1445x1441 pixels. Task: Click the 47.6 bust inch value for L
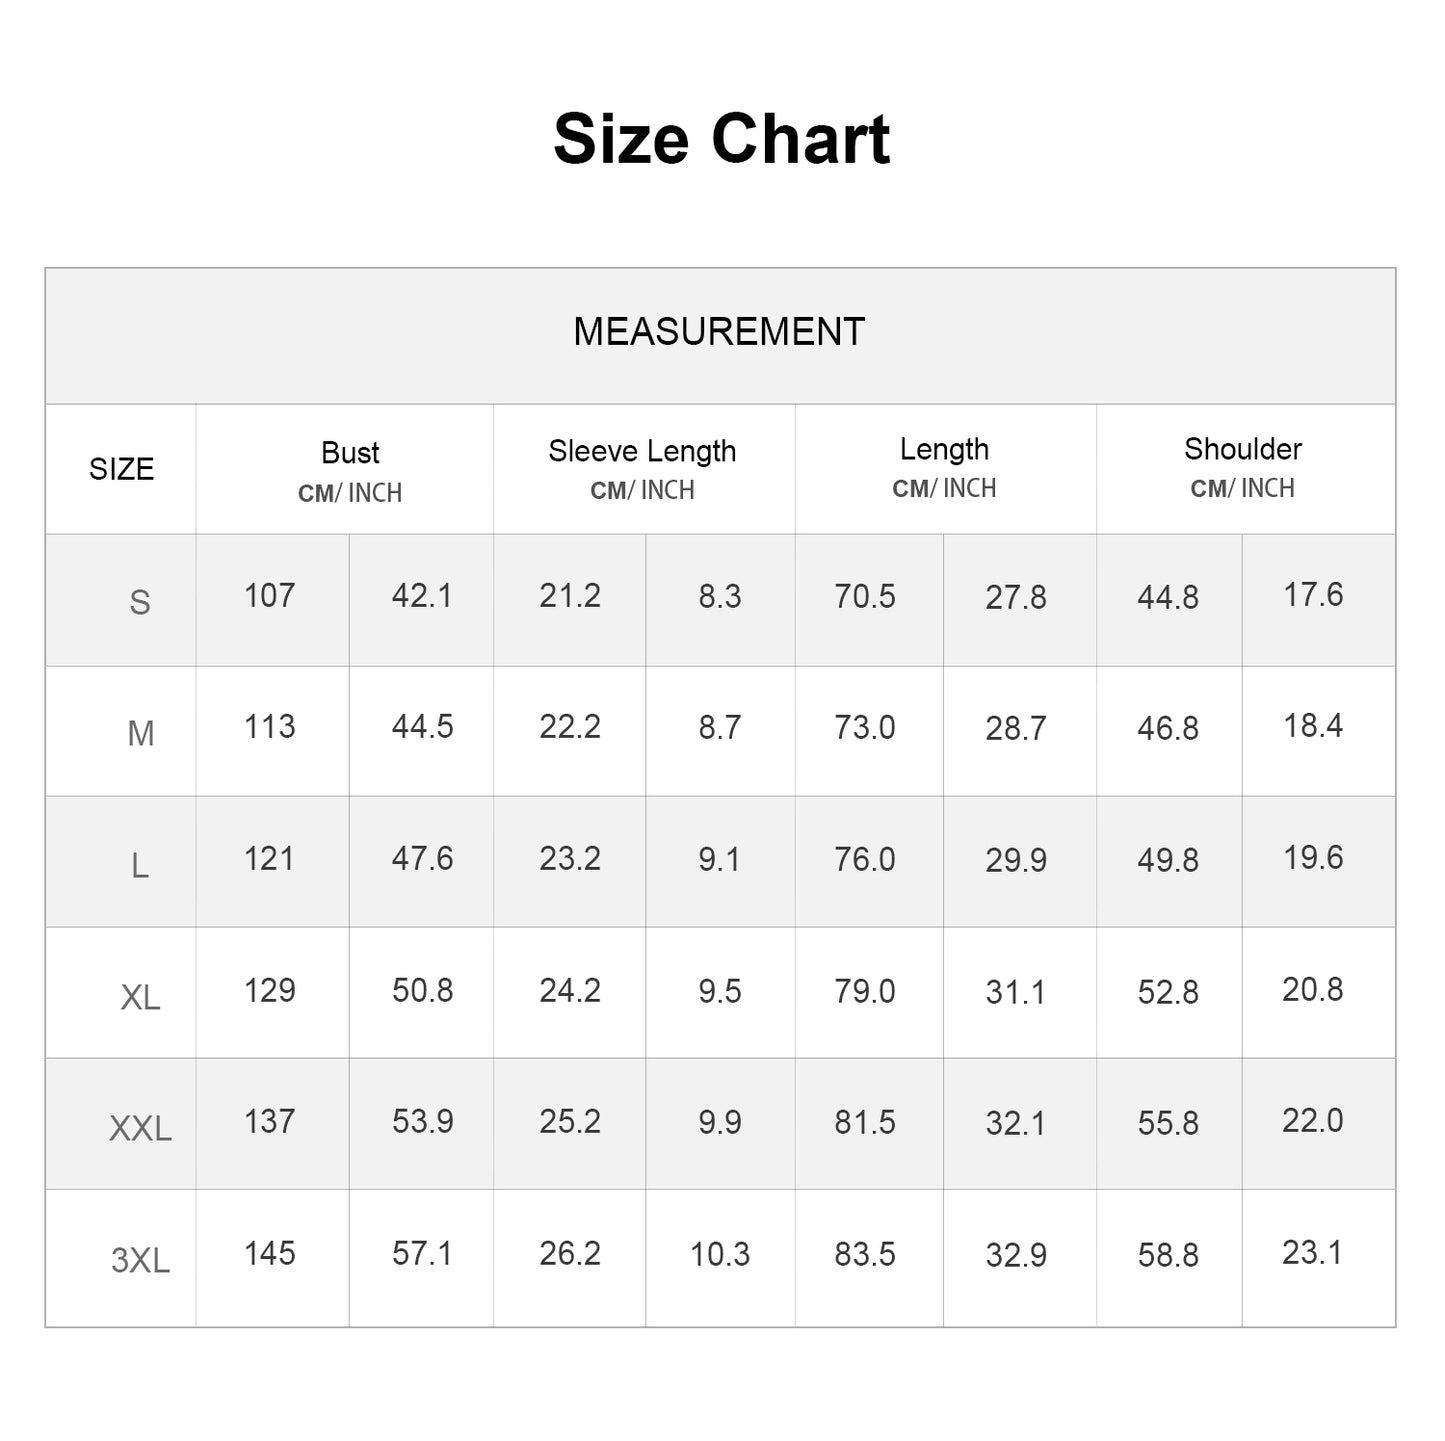[x=422, y=859]
